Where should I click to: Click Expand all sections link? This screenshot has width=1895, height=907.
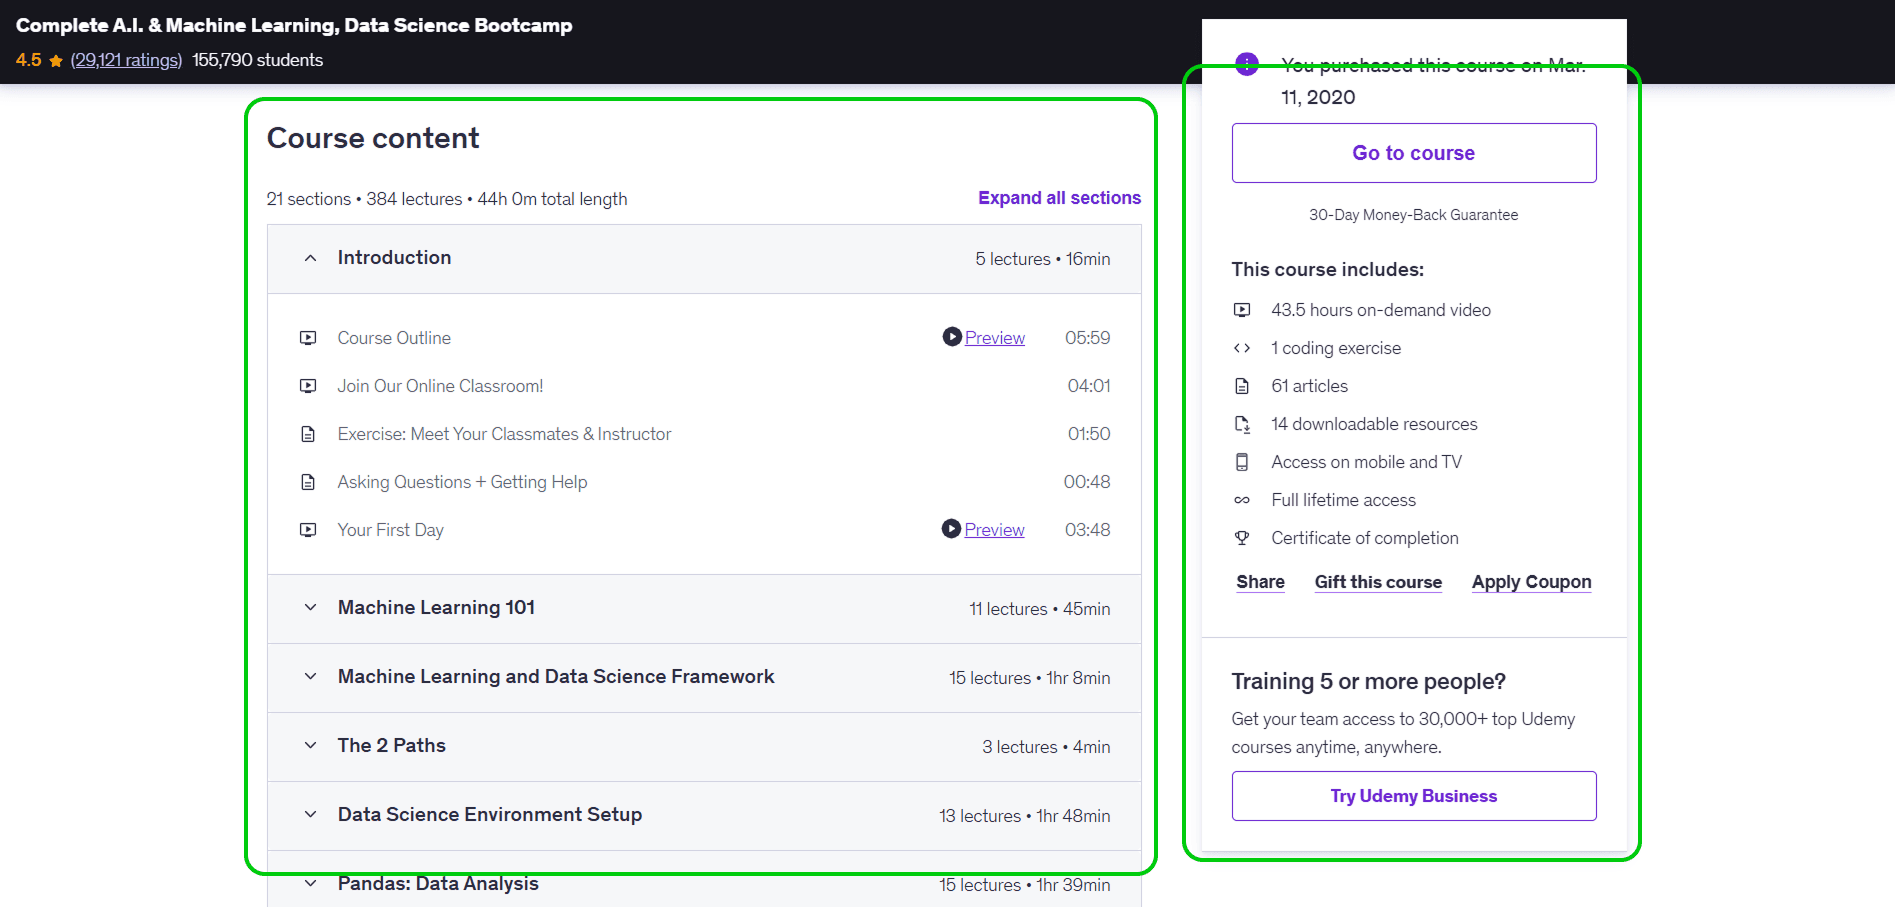pyautogui.click(x=1059, y=198)
